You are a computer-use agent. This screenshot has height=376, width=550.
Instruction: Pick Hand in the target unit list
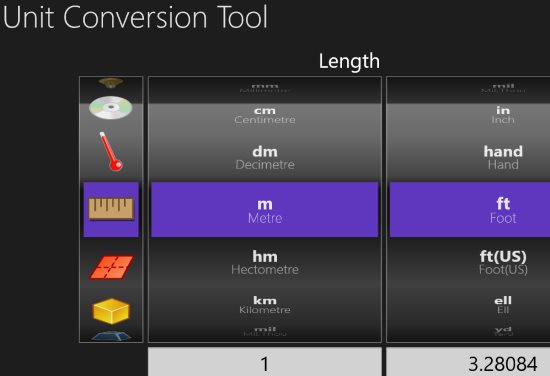(503, 157)
